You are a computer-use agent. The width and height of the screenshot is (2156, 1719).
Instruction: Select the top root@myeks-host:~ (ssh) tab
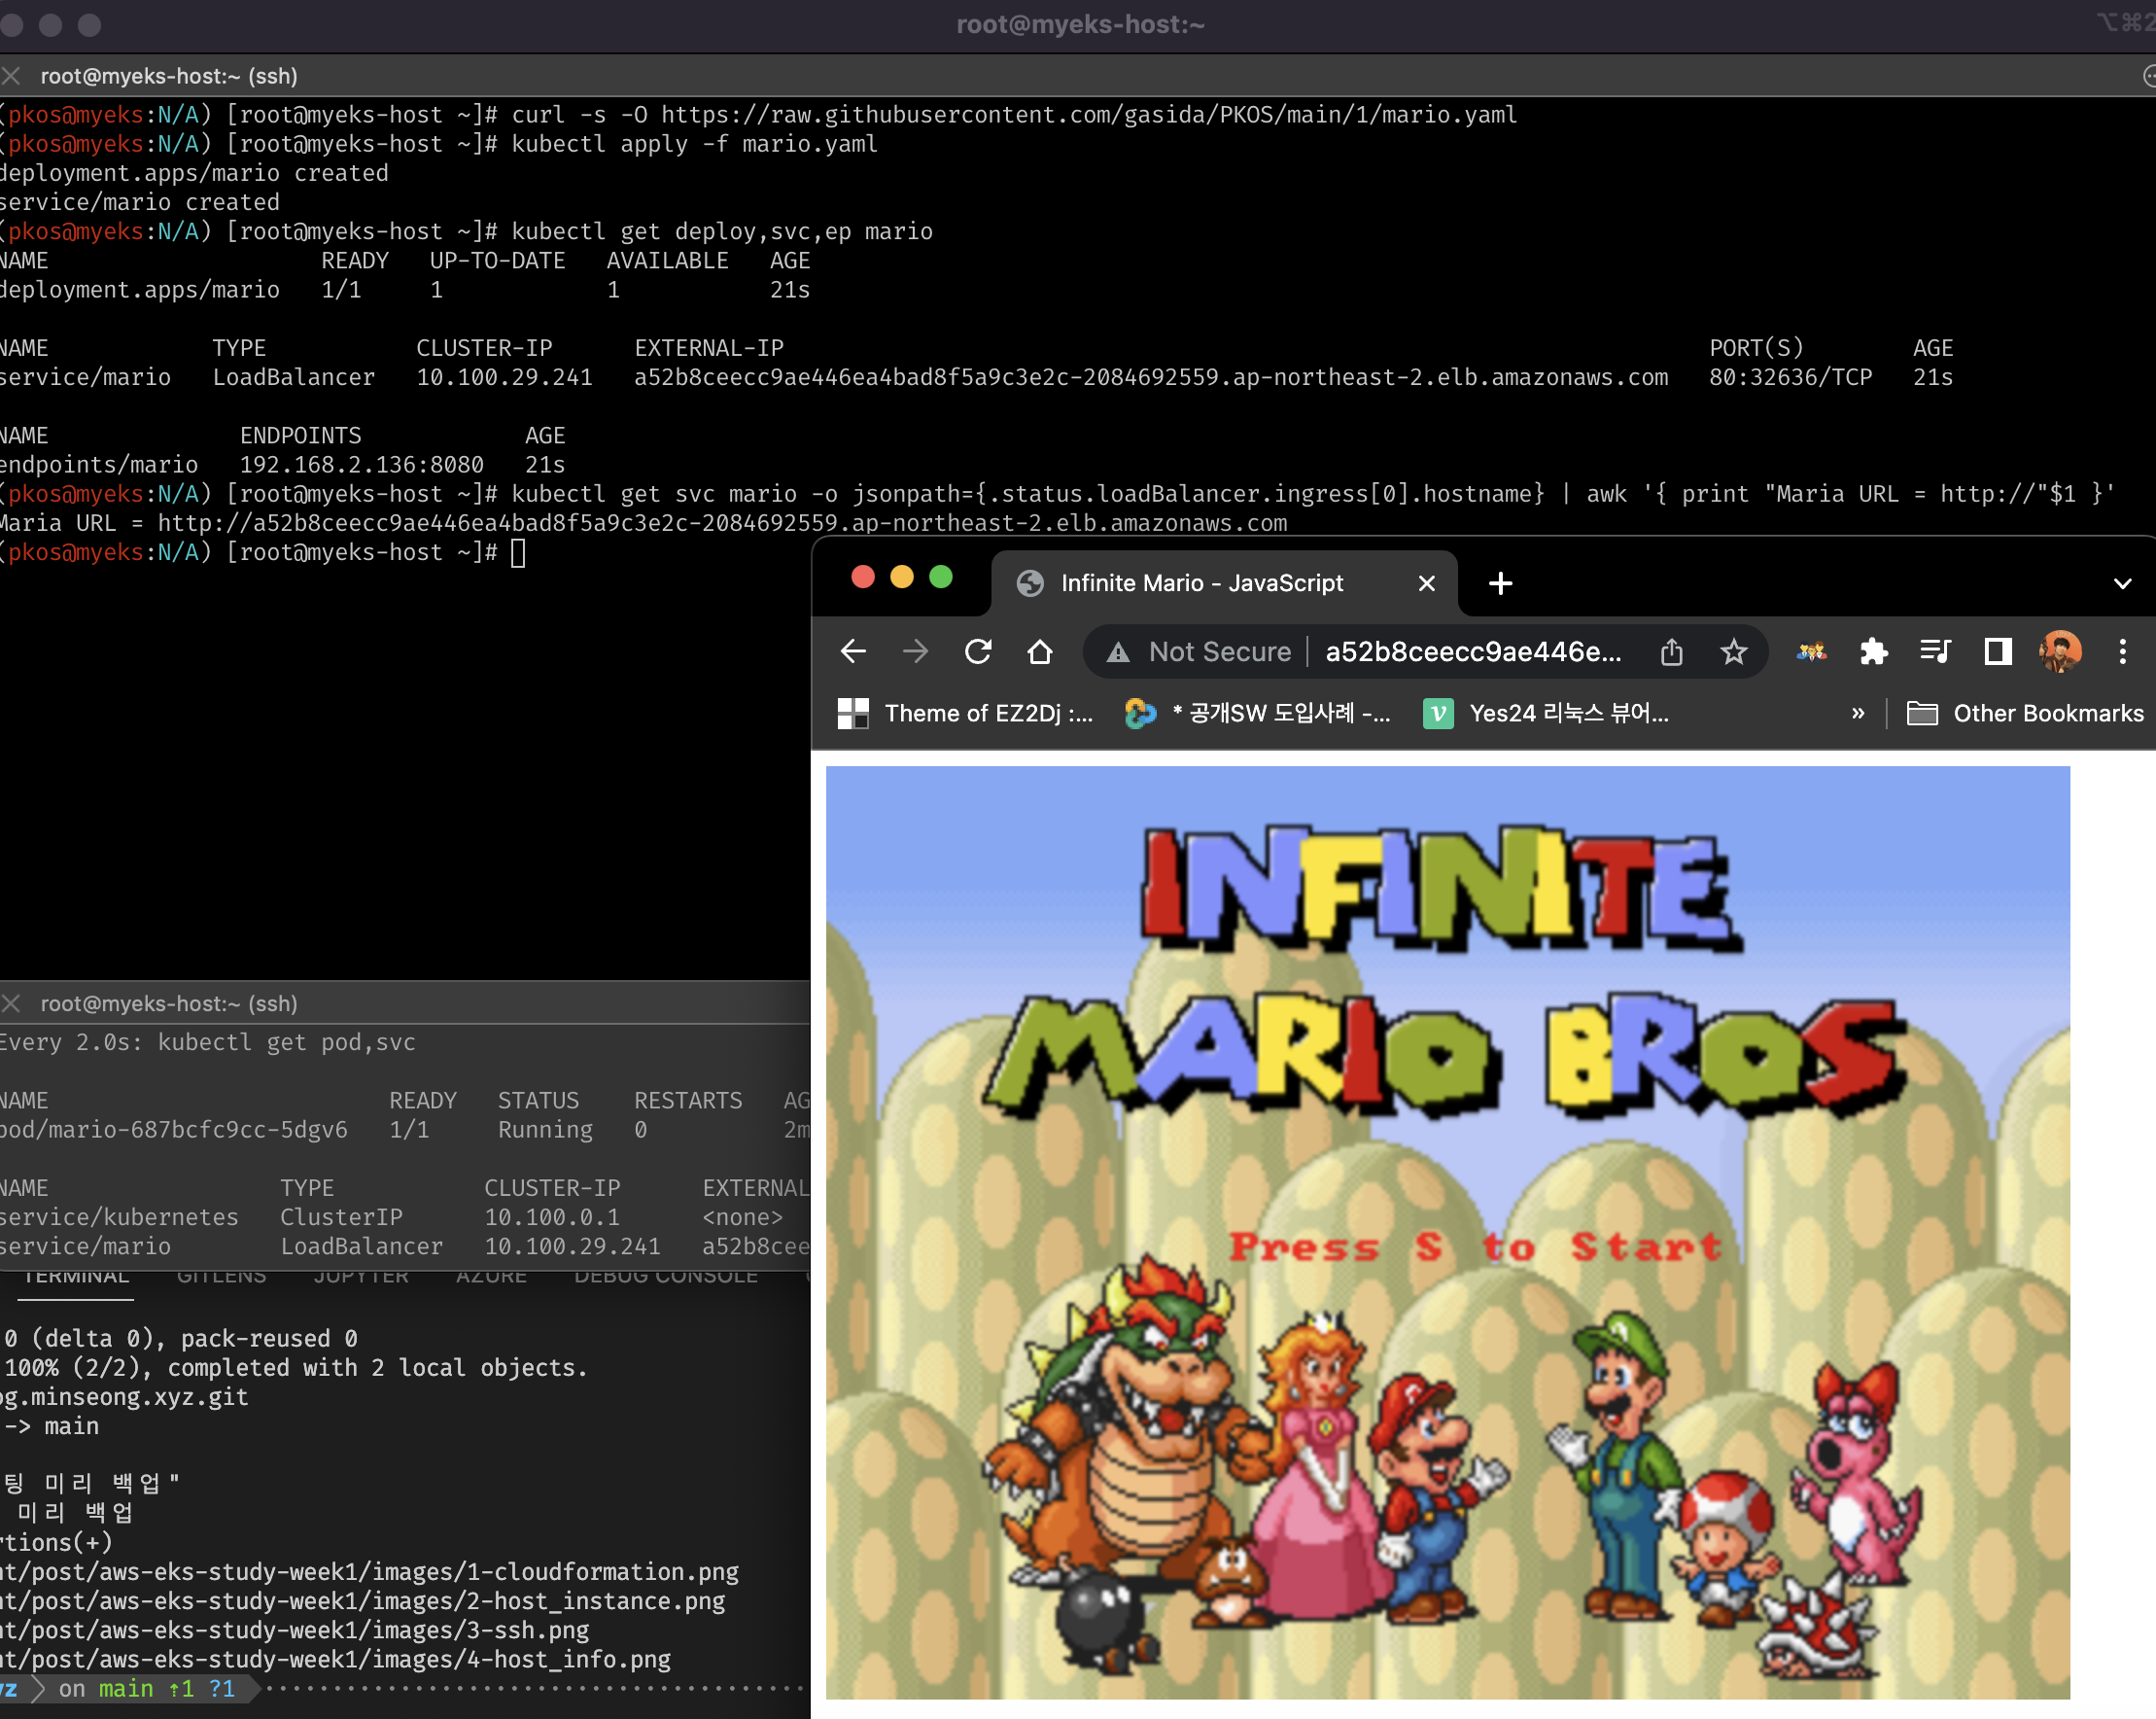(x=169, y=76)
